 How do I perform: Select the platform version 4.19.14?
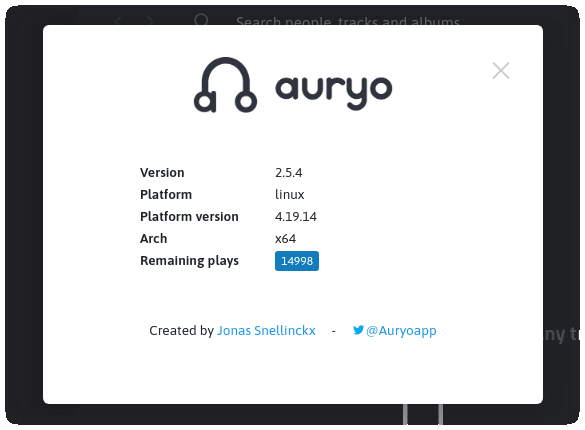(295, 216)
